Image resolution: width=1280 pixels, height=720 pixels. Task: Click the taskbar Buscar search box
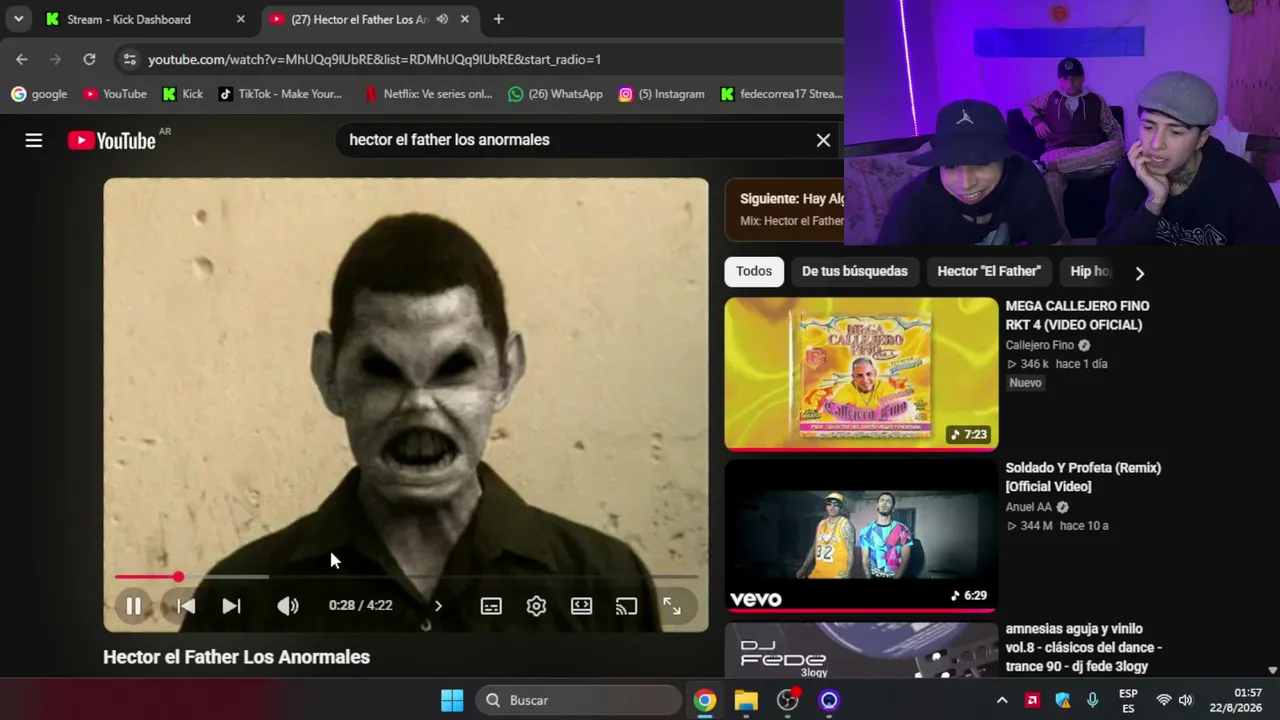[578, 700]
